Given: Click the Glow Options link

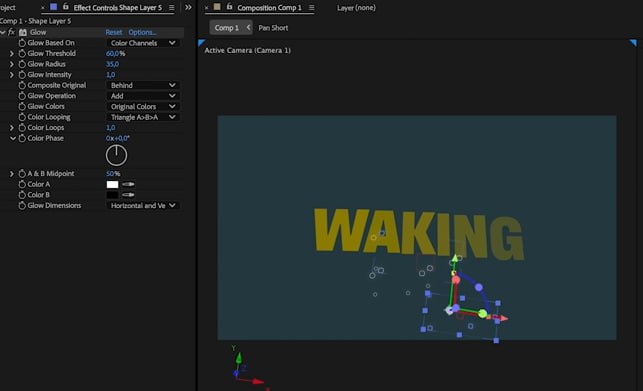Looking at the screenshot, I should click(142, 32).
